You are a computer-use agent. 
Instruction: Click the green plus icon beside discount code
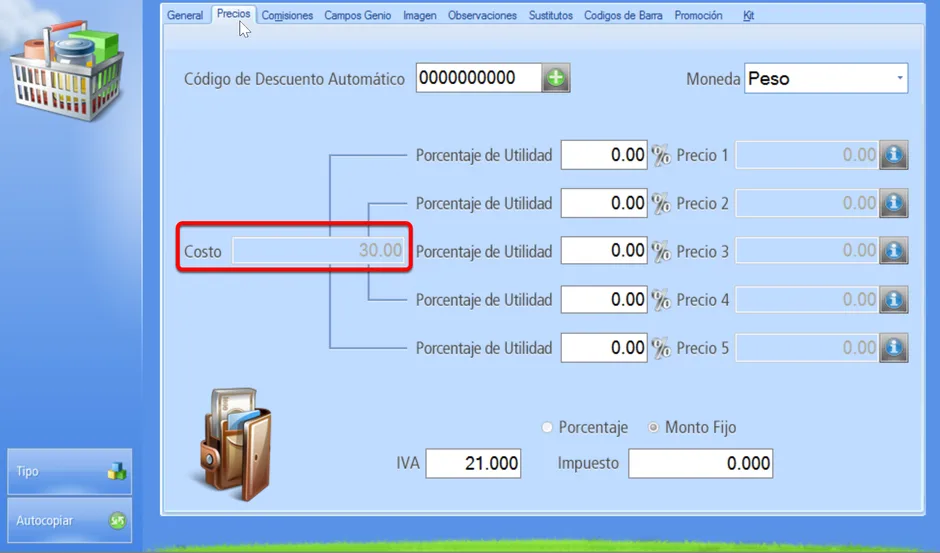click(556, 78)
